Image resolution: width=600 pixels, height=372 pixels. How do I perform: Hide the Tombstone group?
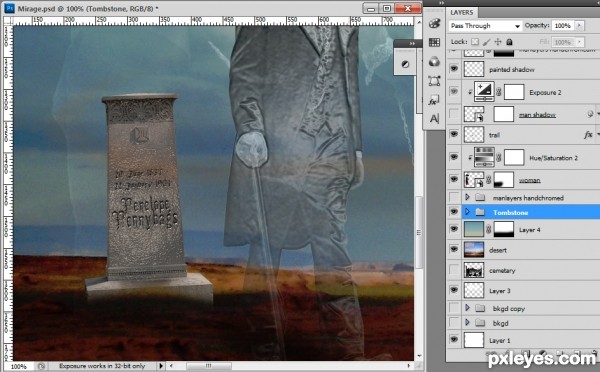(x=454, y=212)
